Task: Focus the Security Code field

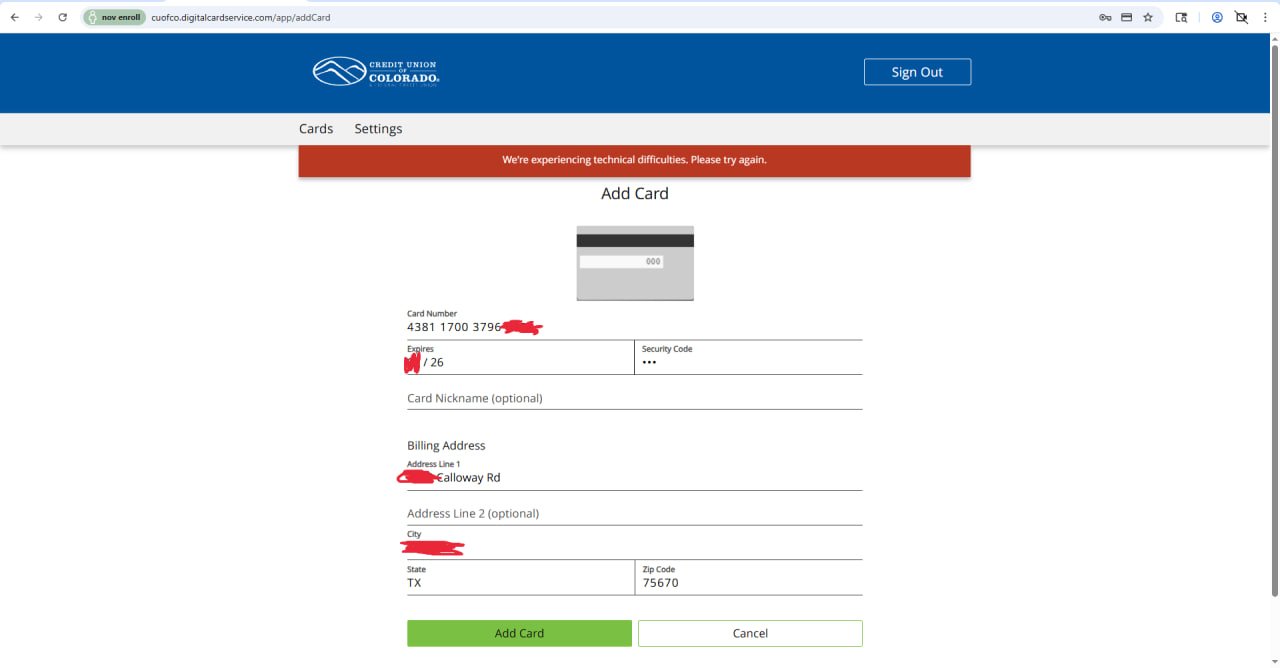Action: point(748,362)
